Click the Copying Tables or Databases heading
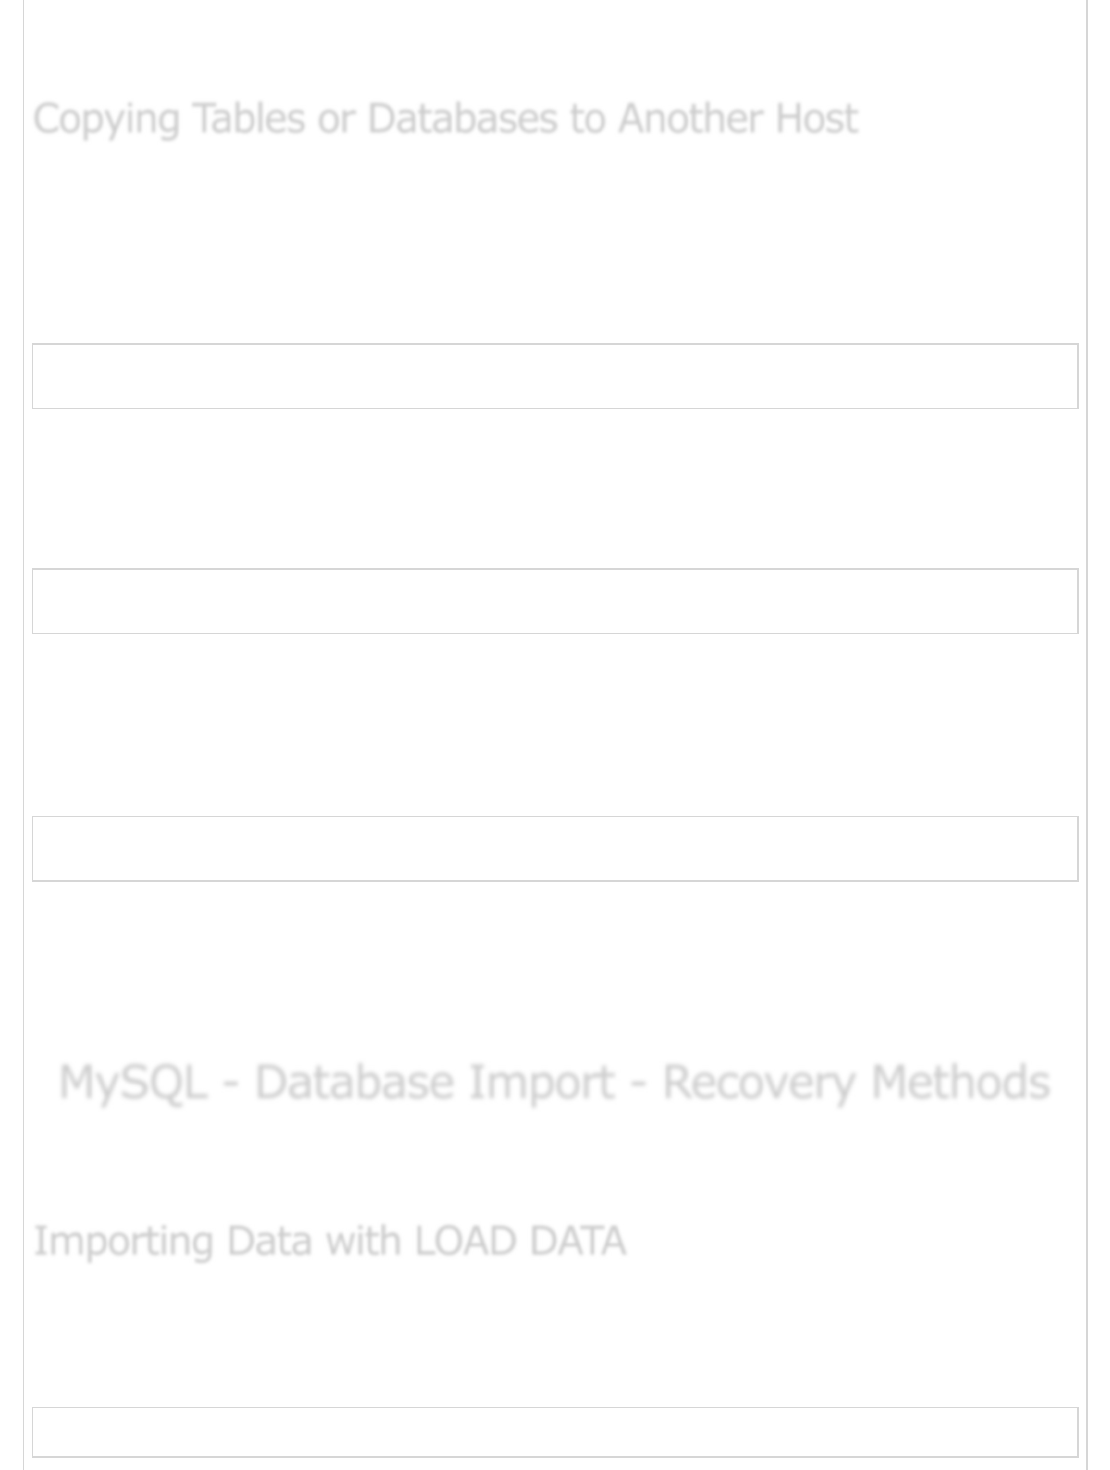 click(x=445, y=119)
